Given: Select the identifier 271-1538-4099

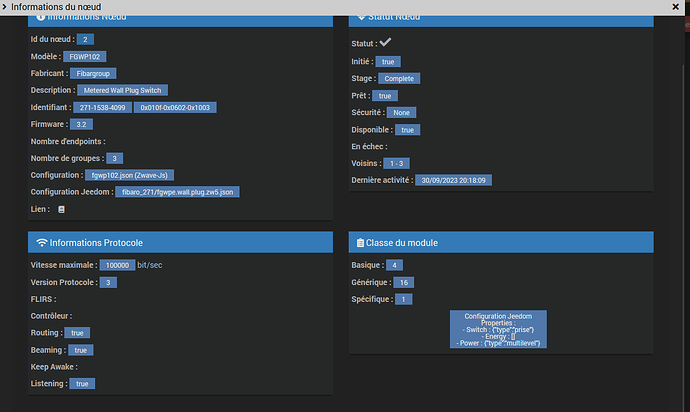Looking at the screenshot, I should tap(102, 107).
